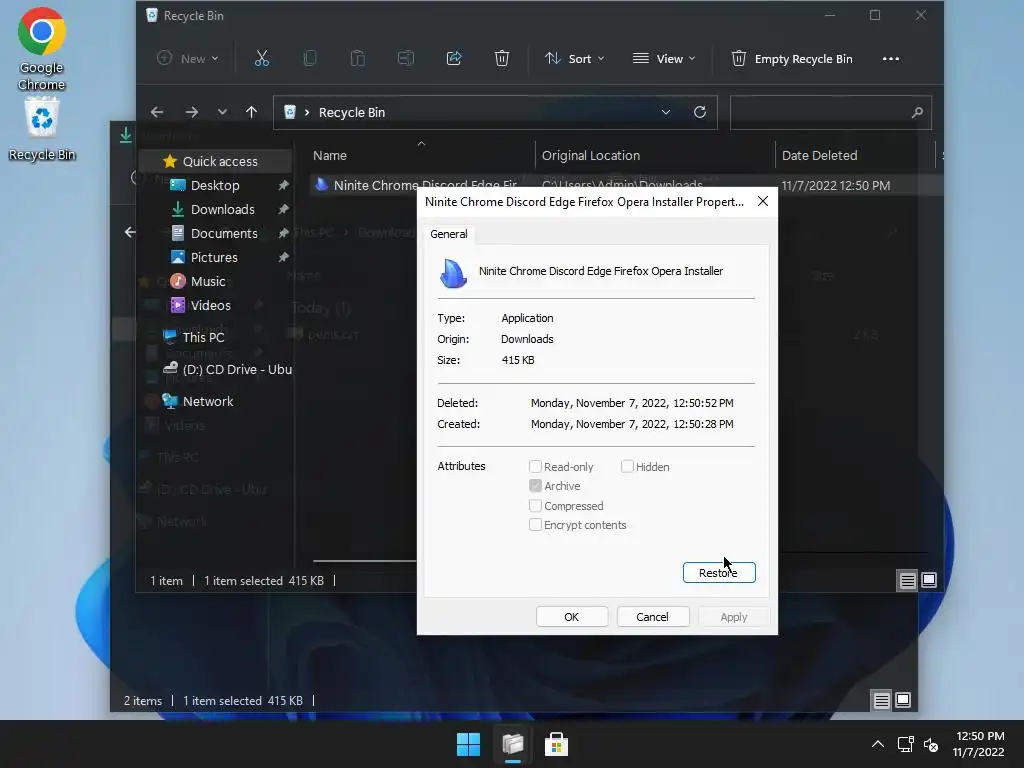Refresh the Recycle Bin view
Viewport: 1024px width, 768px height.
(699, 112)
